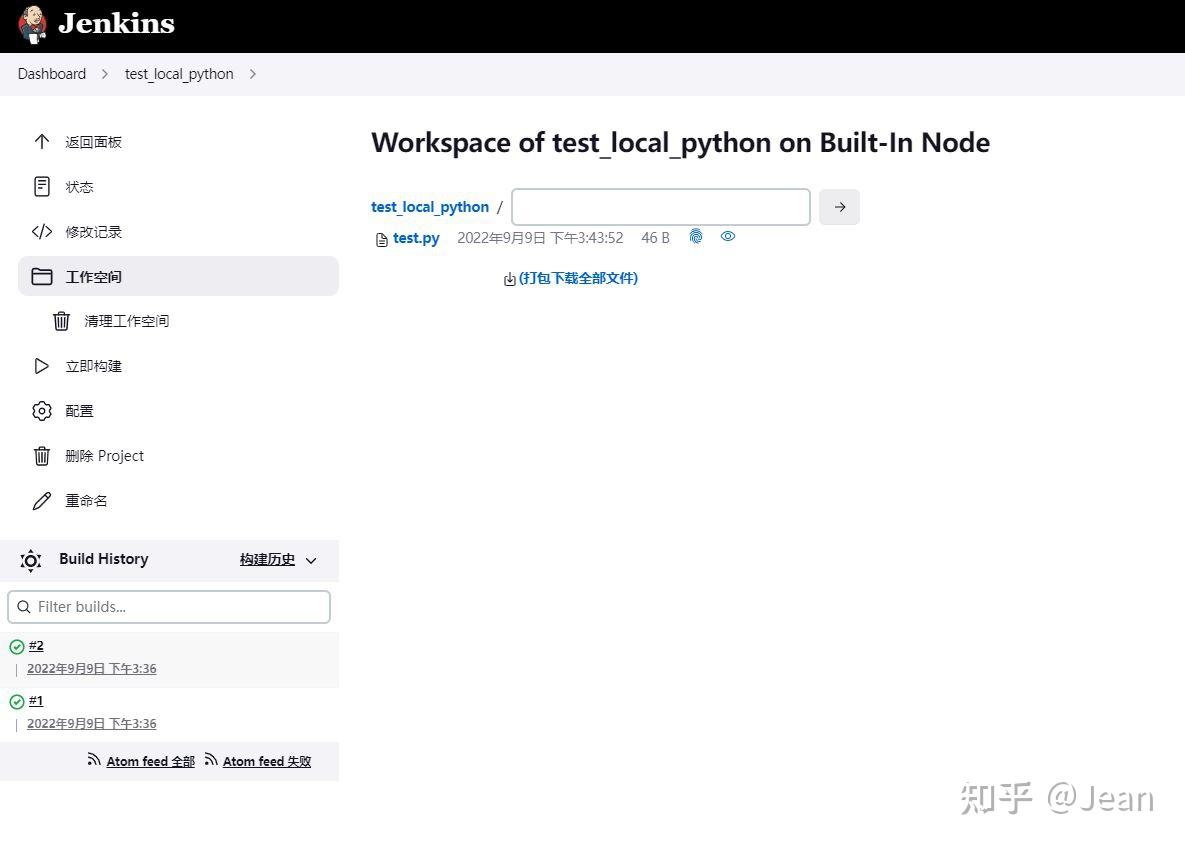Click the eye view icon for test.py
This screenshot has width=1185, height=845.
tap(728, 237)
